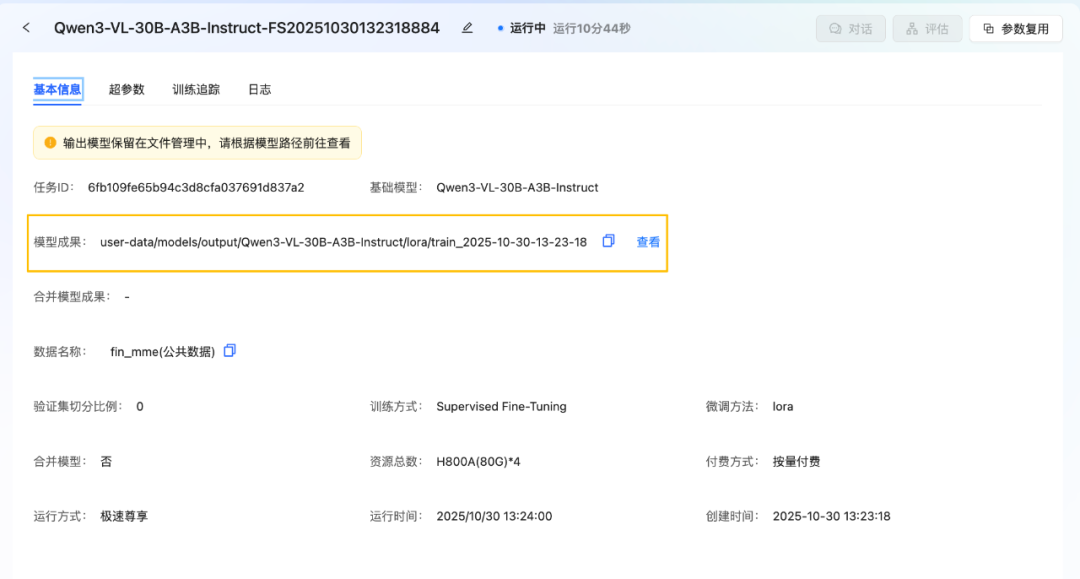This screenshot has height=579, width=1080.
Task: Click the 数据名称 label
Action: pos(60,351)
